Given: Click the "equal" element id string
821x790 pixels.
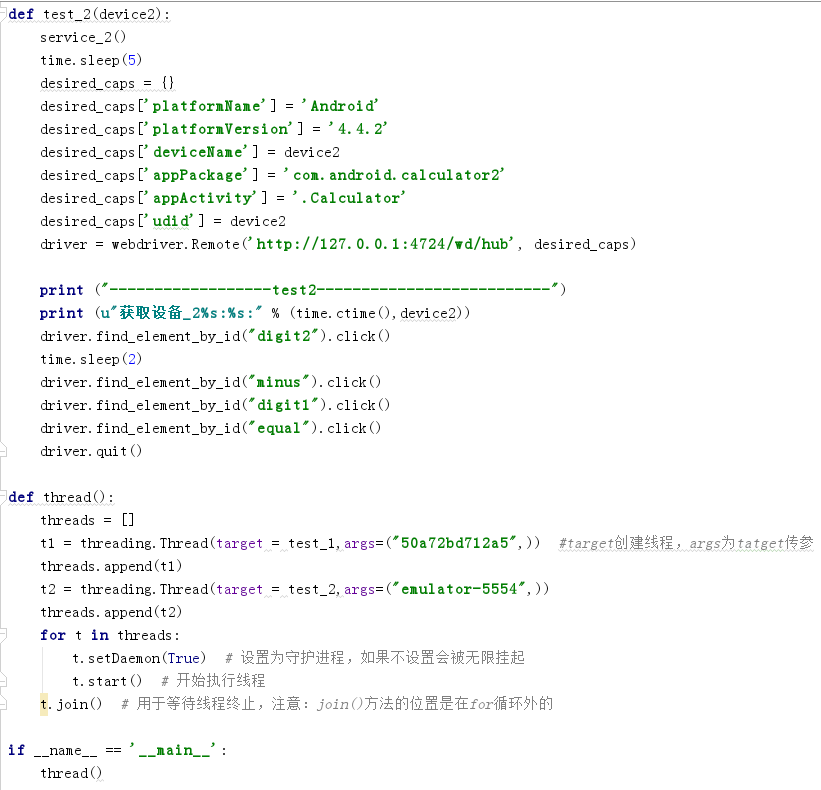Looking at the screenshot, I should point(279,428).
